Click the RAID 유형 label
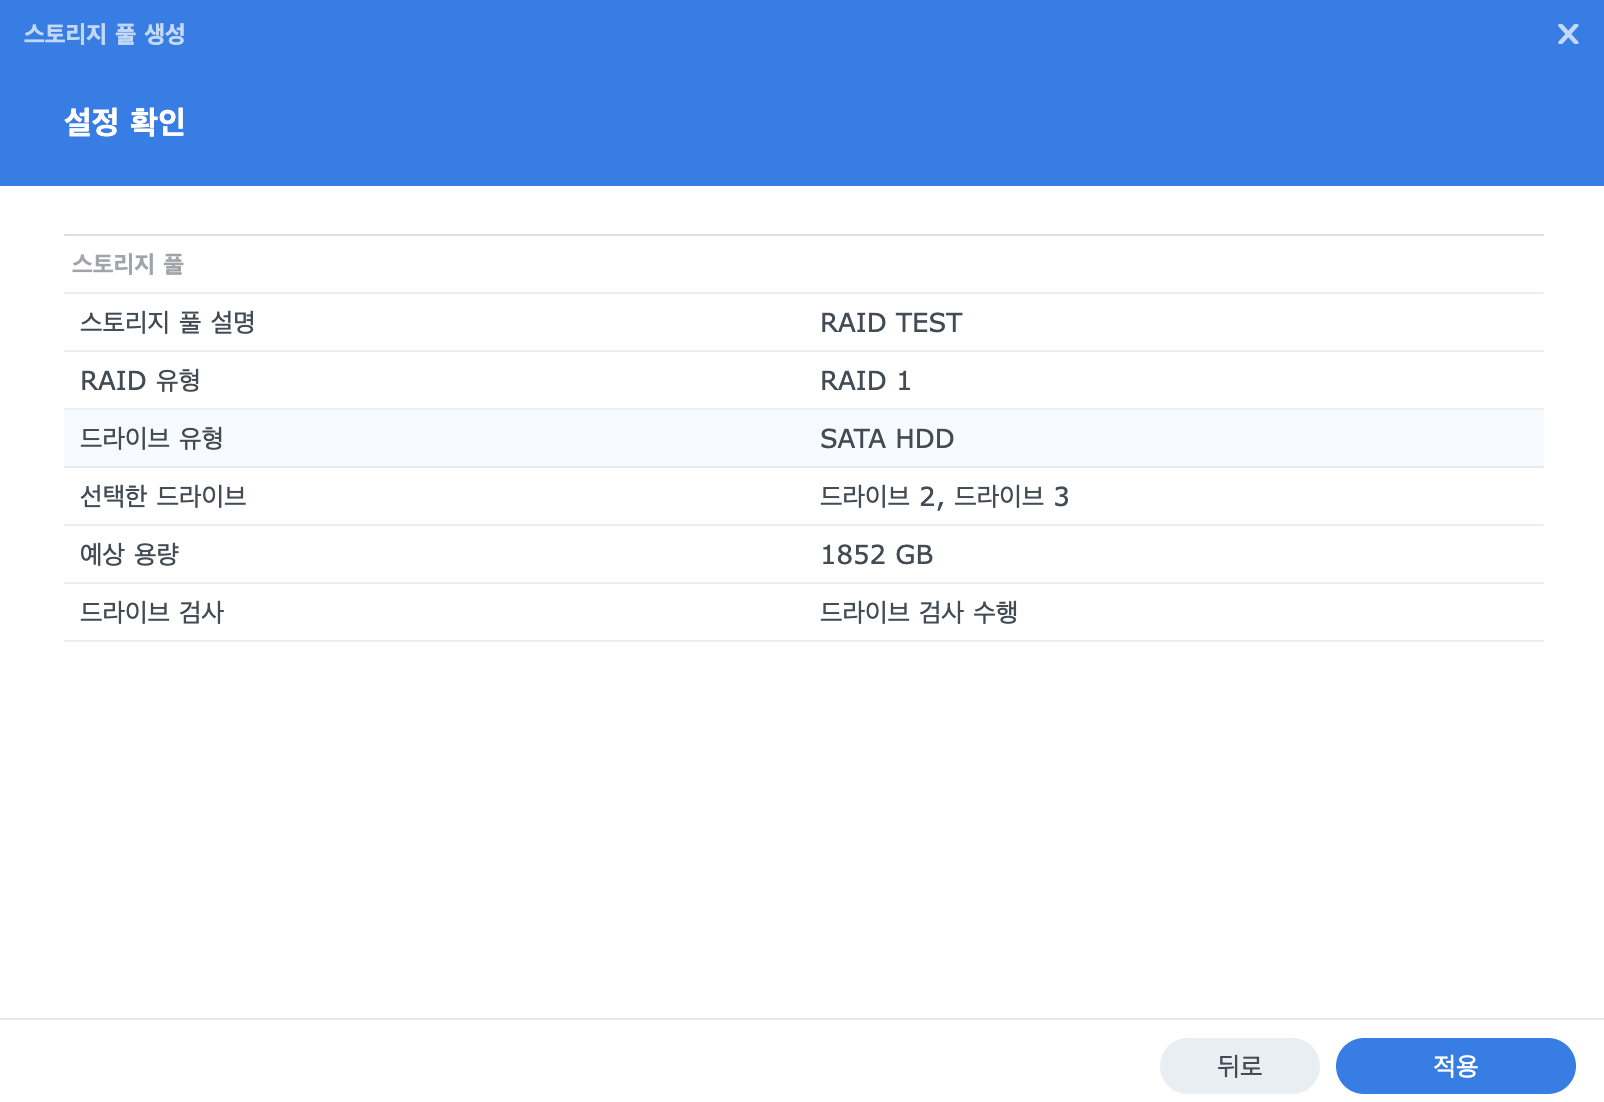This screenshot has width=1604, height=1102. [140, 380]
